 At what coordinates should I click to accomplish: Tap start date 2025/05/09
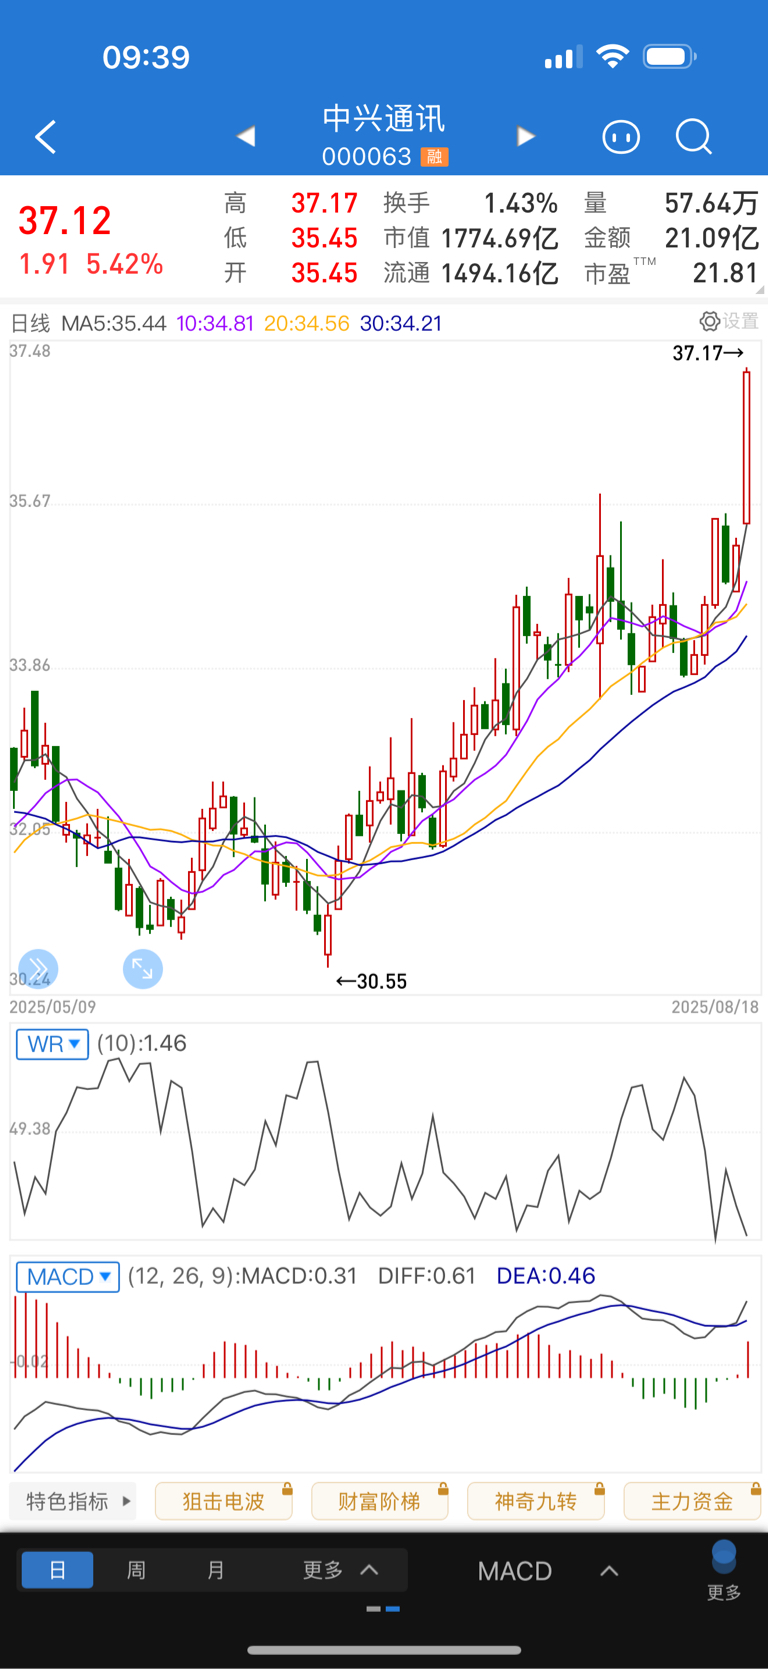coord(53,1007)
